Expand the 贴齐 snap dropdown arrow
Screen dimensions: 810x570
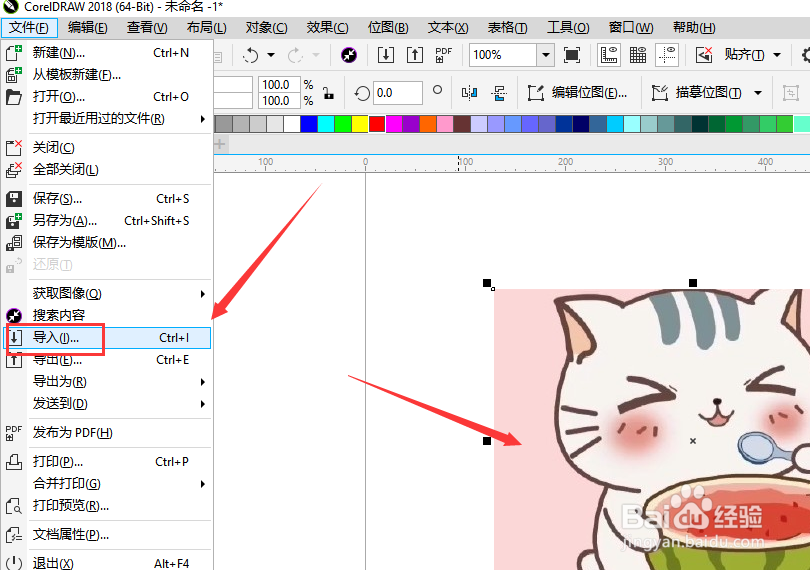click(777, 55)
